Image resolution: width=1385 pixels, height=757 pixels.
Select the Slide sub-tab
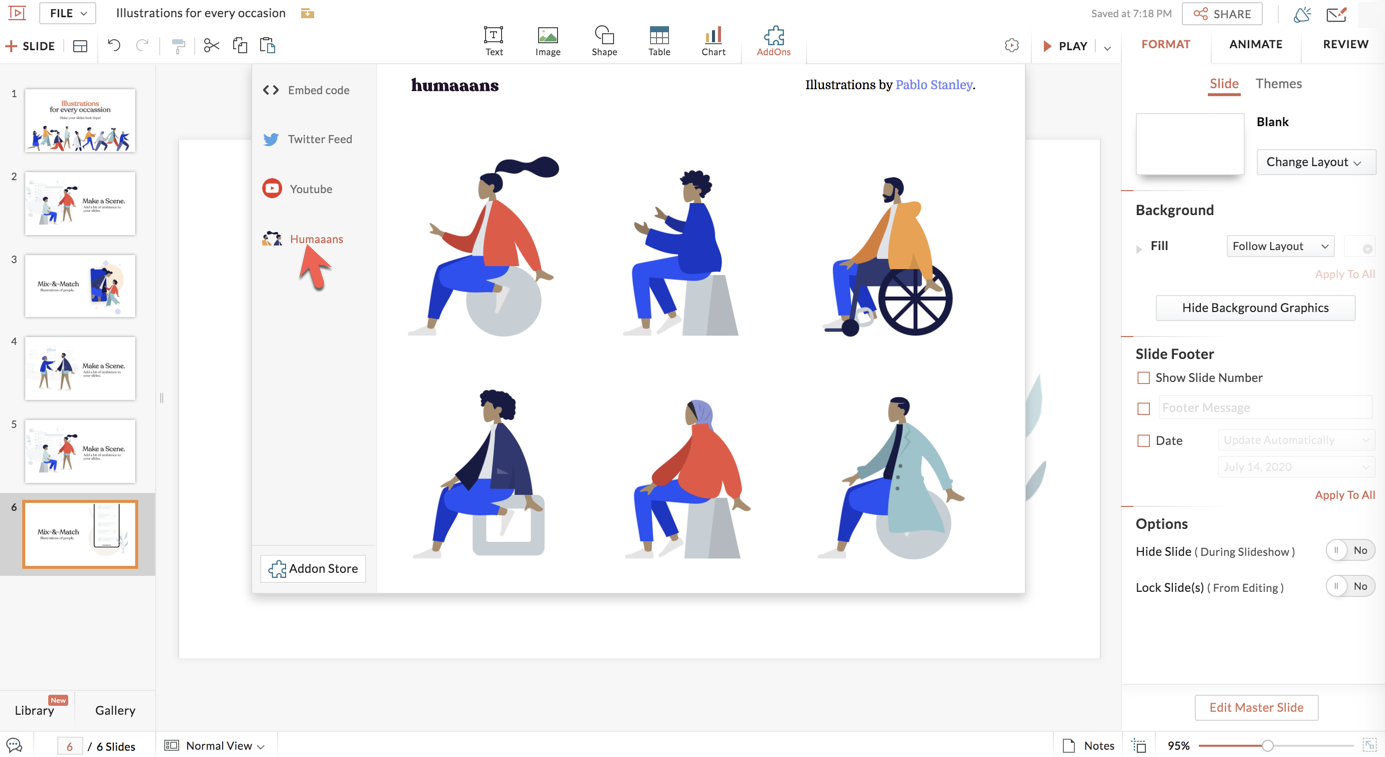pyautogui.click(x=1224, y=84)
